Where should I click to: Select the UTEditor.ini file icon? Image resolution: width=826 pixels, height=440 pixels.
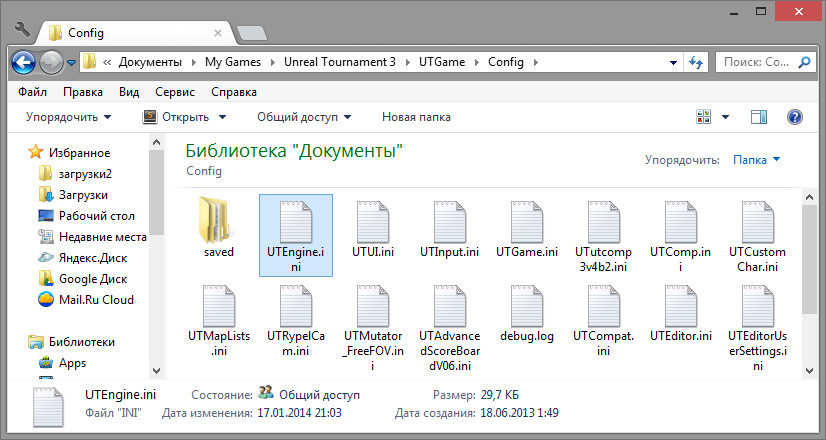click(x=681, y=306)
